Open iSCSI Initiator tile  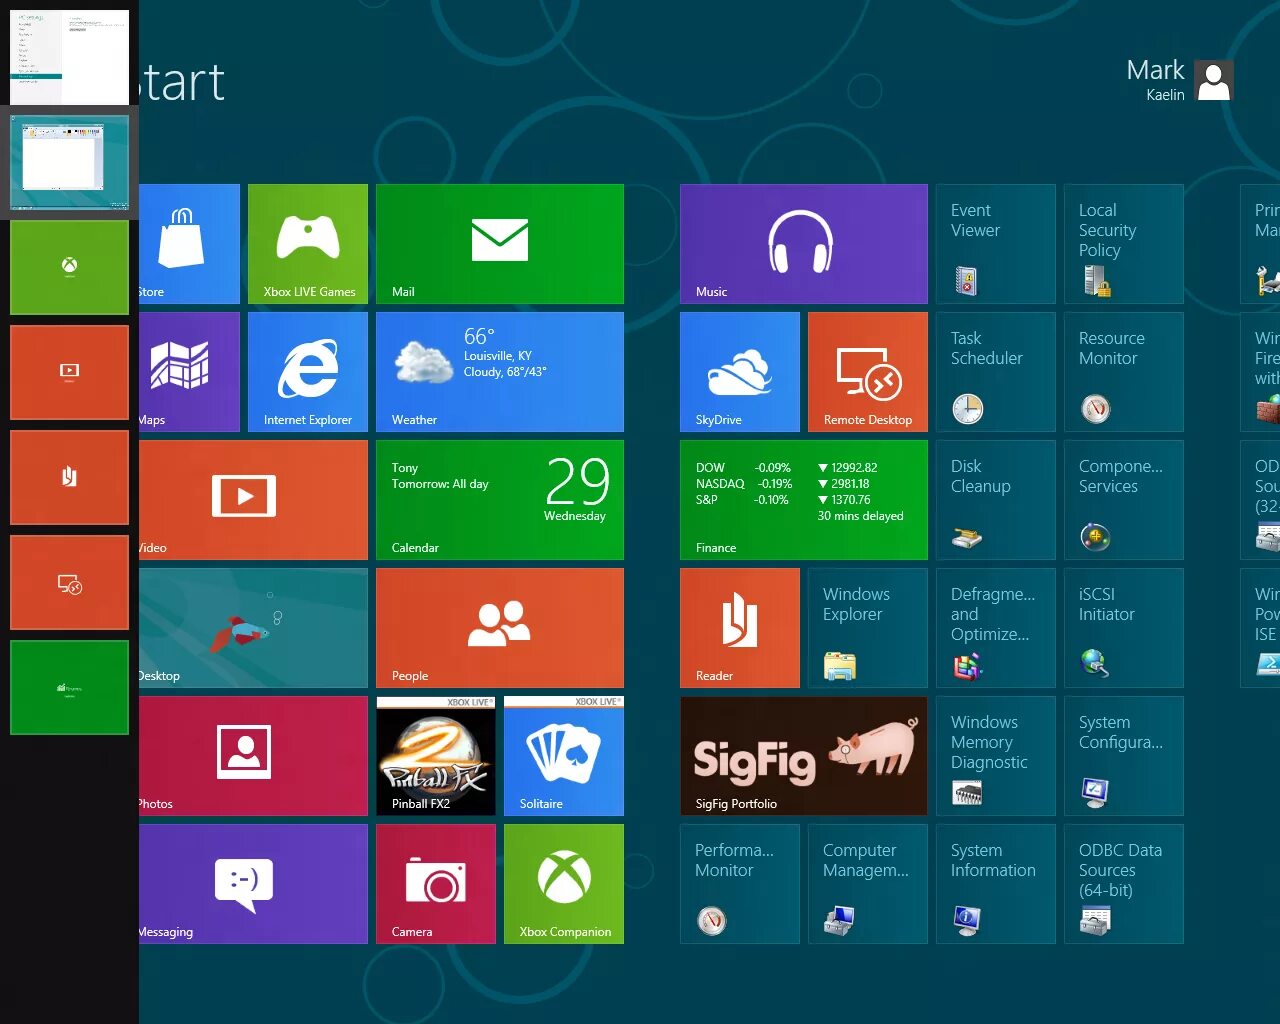pos(1124,628)
